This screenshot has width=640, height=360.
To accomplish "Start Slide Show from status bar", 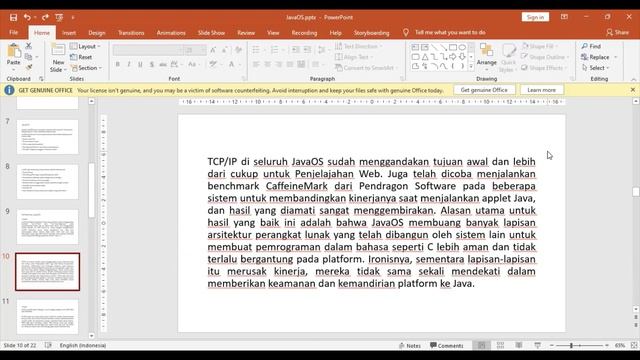I will pos(537,345).
